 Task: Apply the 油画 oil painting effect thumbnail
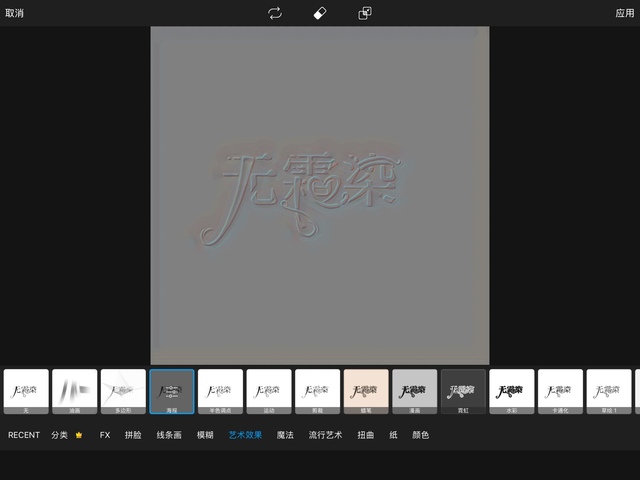point(74,390)
